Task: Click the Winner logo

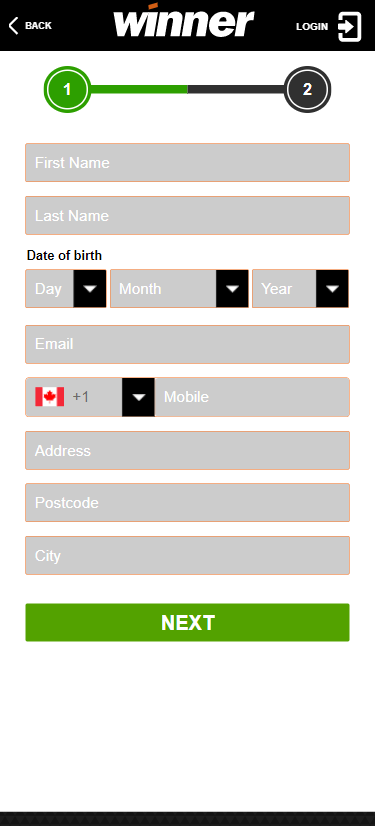Action: click(x=184, y=21)
